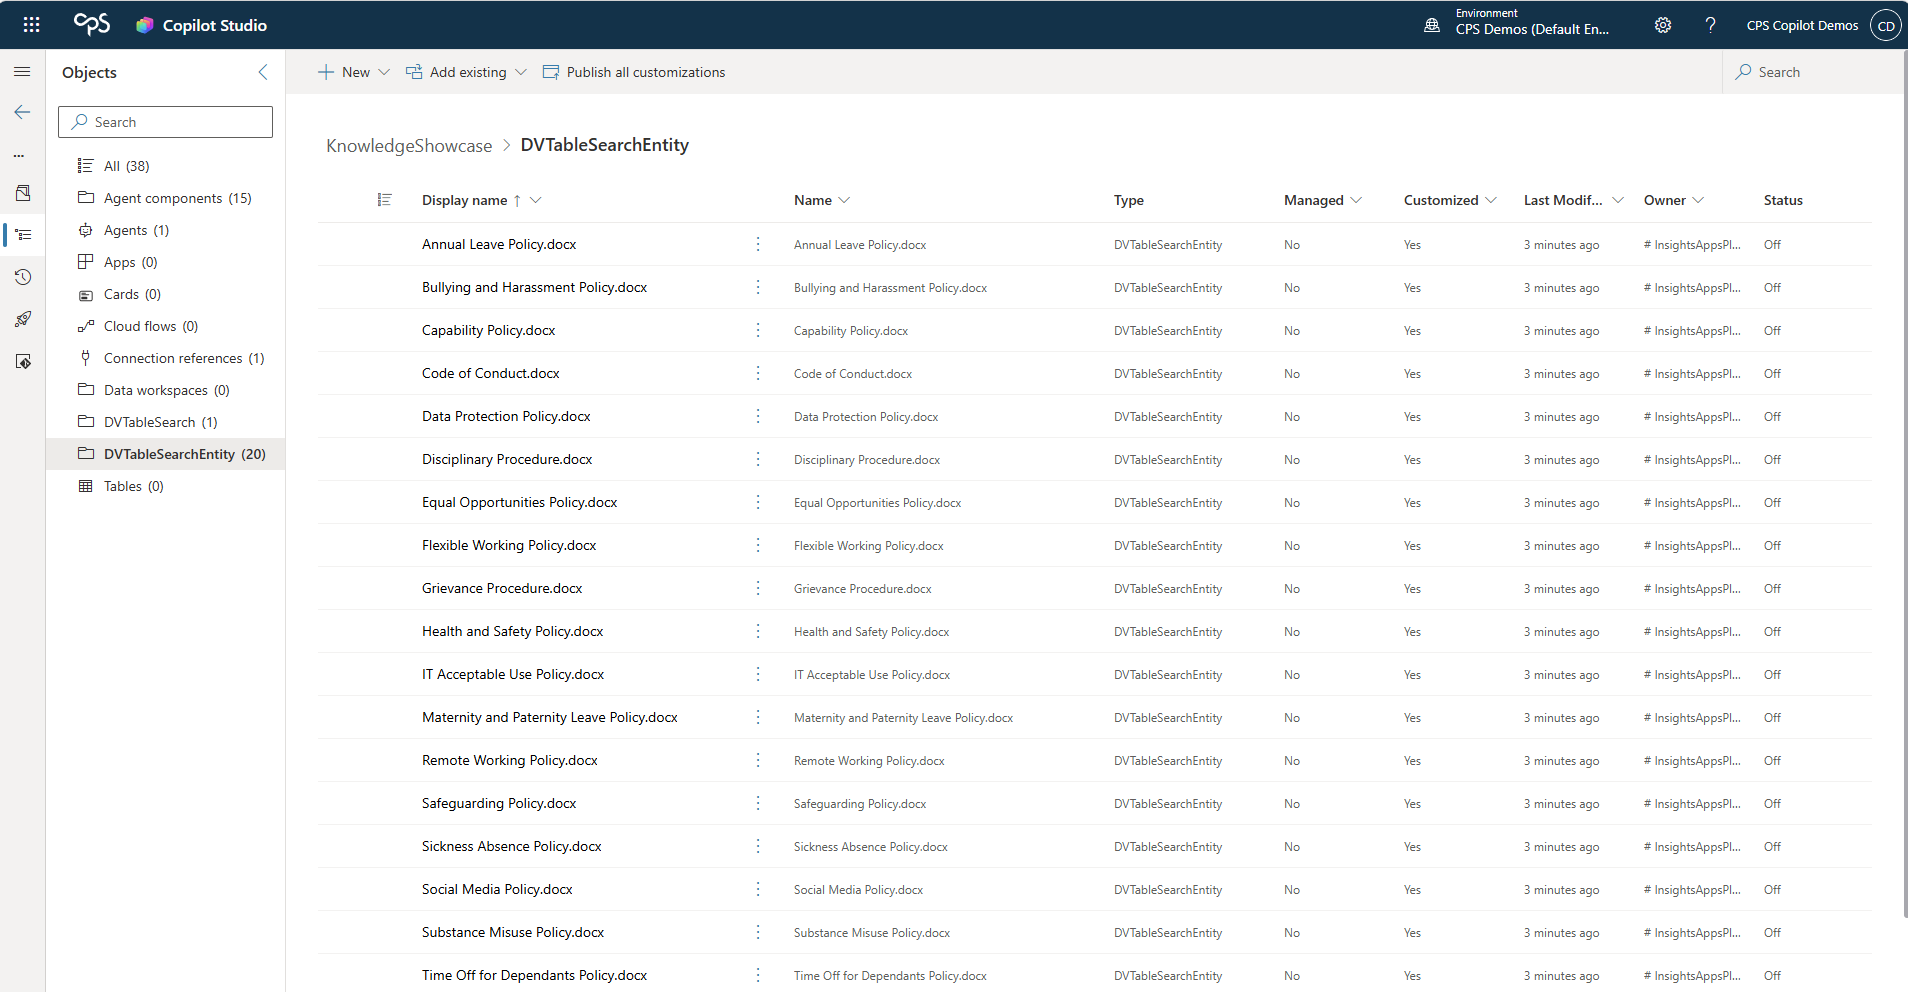Screen dimensions: 1908x992
Task: Collapse the Objects panel chevron
Action: point(263,72)
